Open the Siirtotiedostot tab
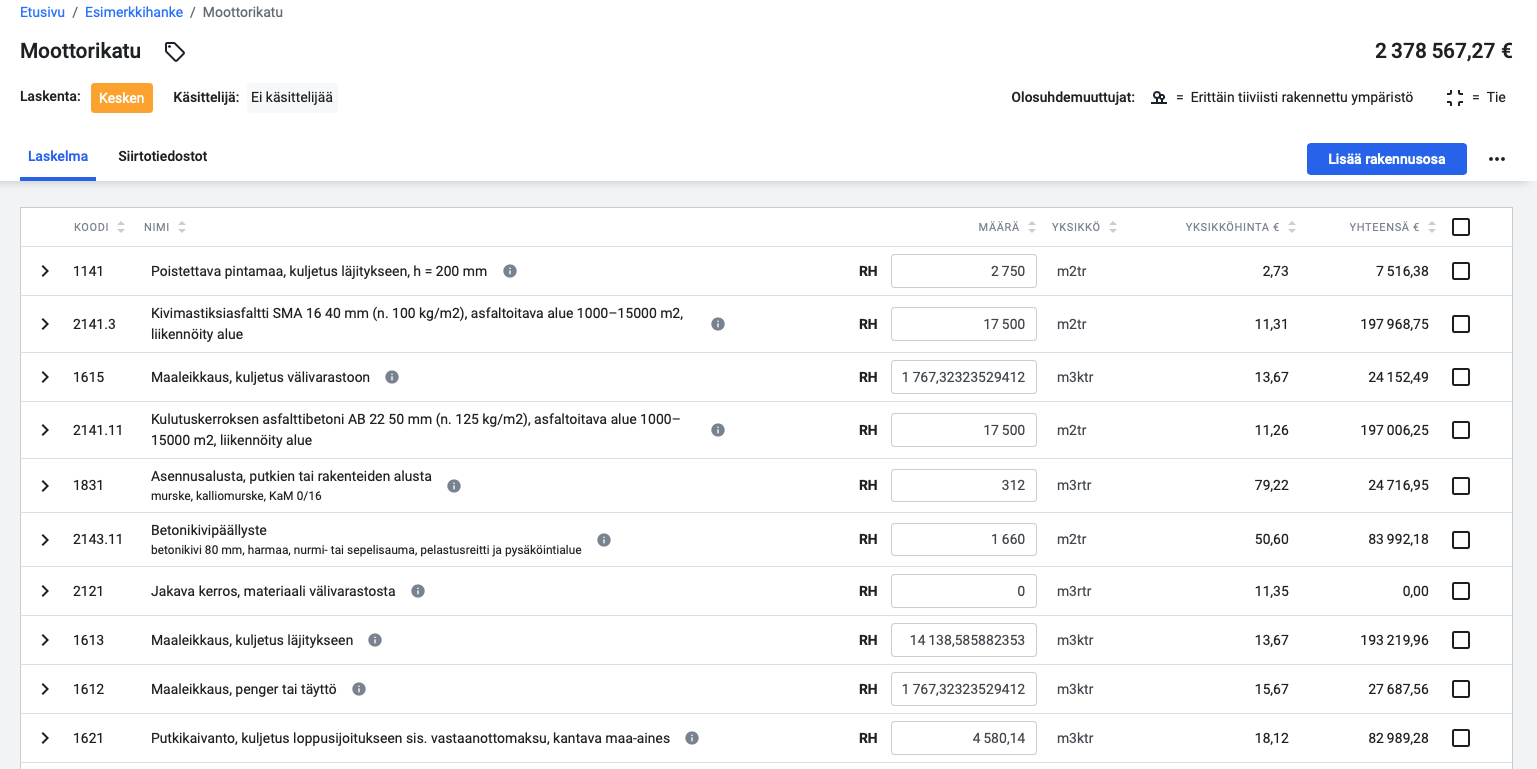Image resolution: width=1537 pixels, height=769 pixels. 163,157
